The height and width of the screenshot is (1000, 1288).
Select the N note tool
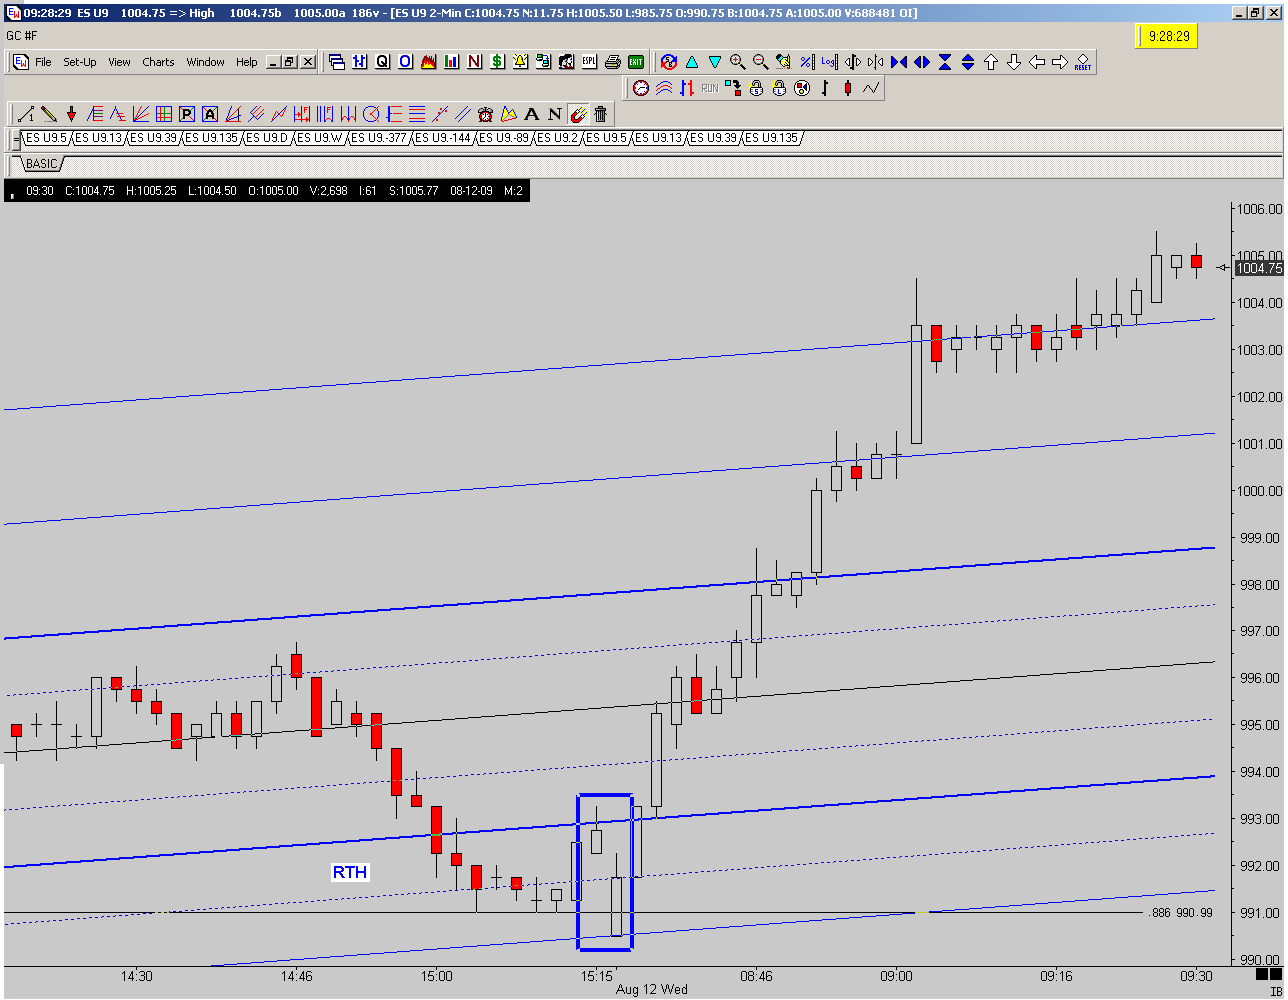coord(554,113)
